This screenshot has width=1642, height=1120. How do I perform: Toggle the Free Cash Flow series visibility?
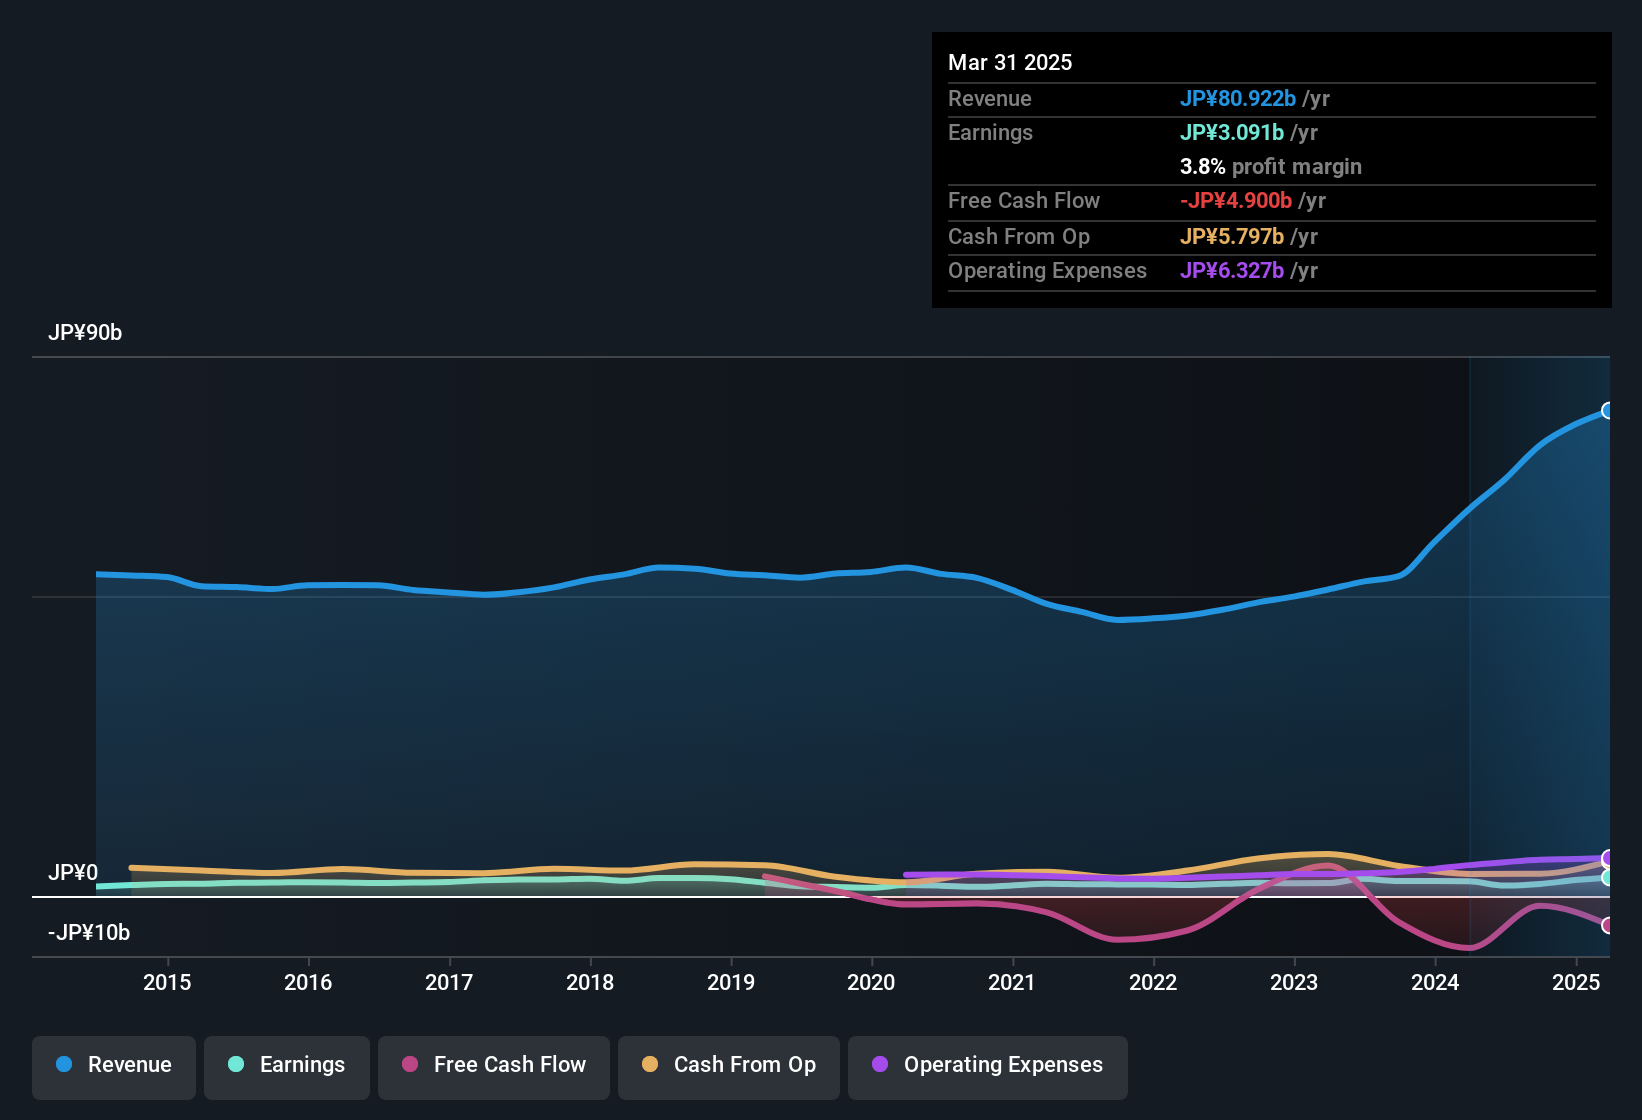click(493, 1066)
